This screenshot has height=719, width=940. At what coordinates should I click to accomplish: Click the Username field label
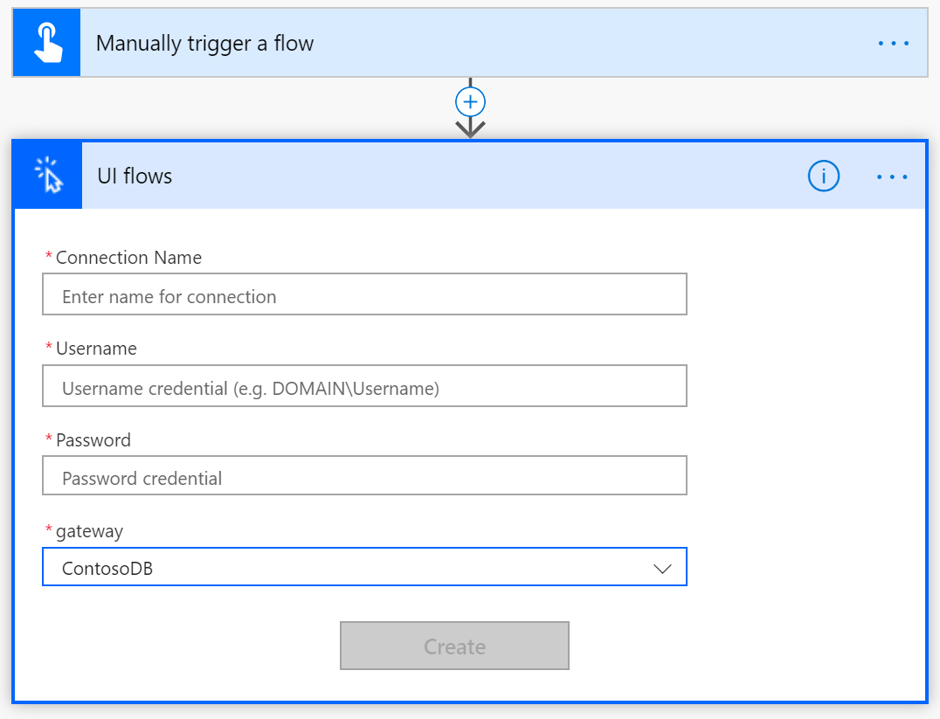[x=96, y=349]
